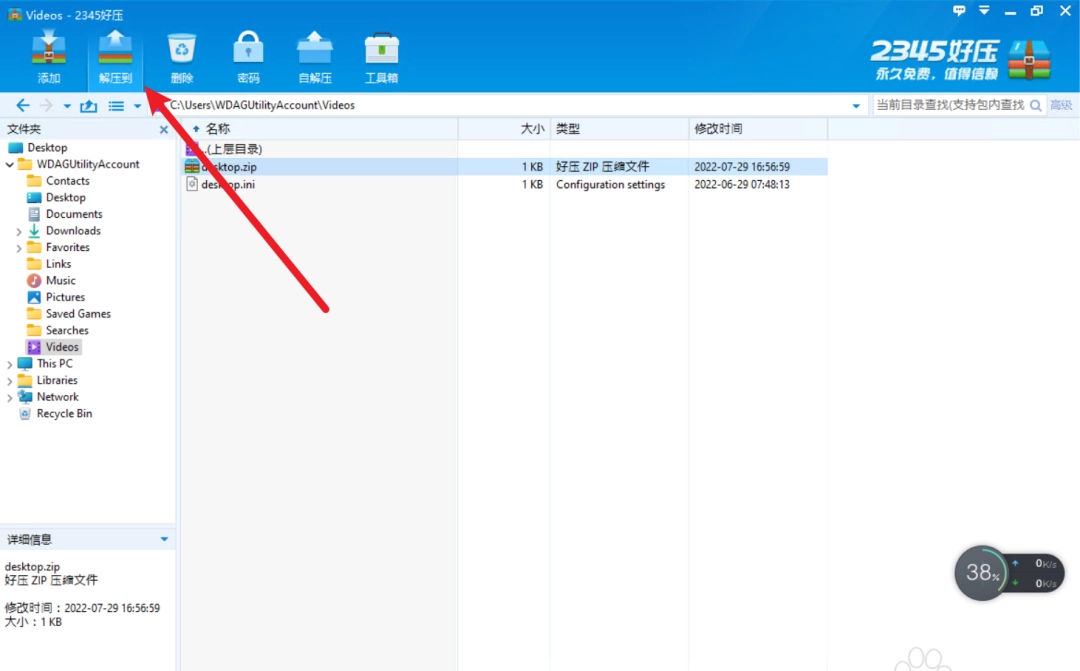
Task: Click the 删除 (Delete) recycle bin icon
Action: [x=182, y=57]
